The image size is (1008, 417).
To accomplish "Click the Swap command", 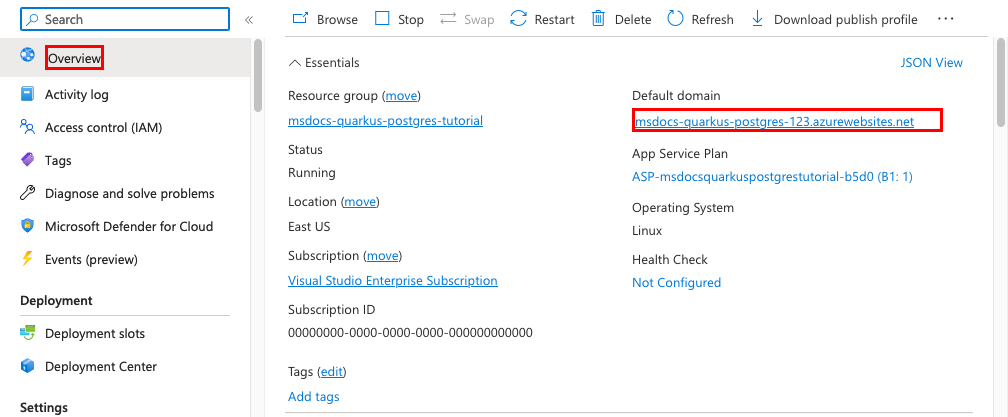I will (467, 19).
